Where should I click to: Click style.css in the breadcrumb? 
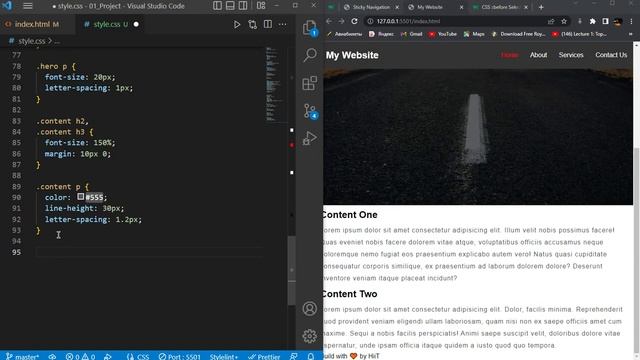32,41
